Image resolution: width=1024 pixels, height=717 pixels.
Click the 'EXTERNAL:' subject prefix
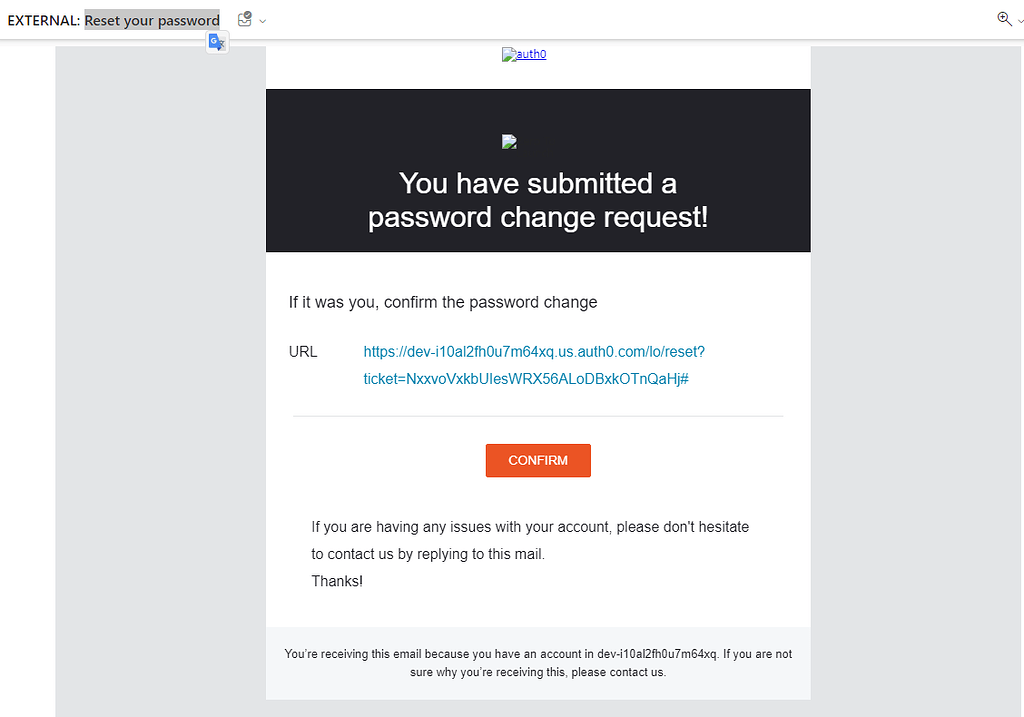pyautogui.click(x=43, y=20)
